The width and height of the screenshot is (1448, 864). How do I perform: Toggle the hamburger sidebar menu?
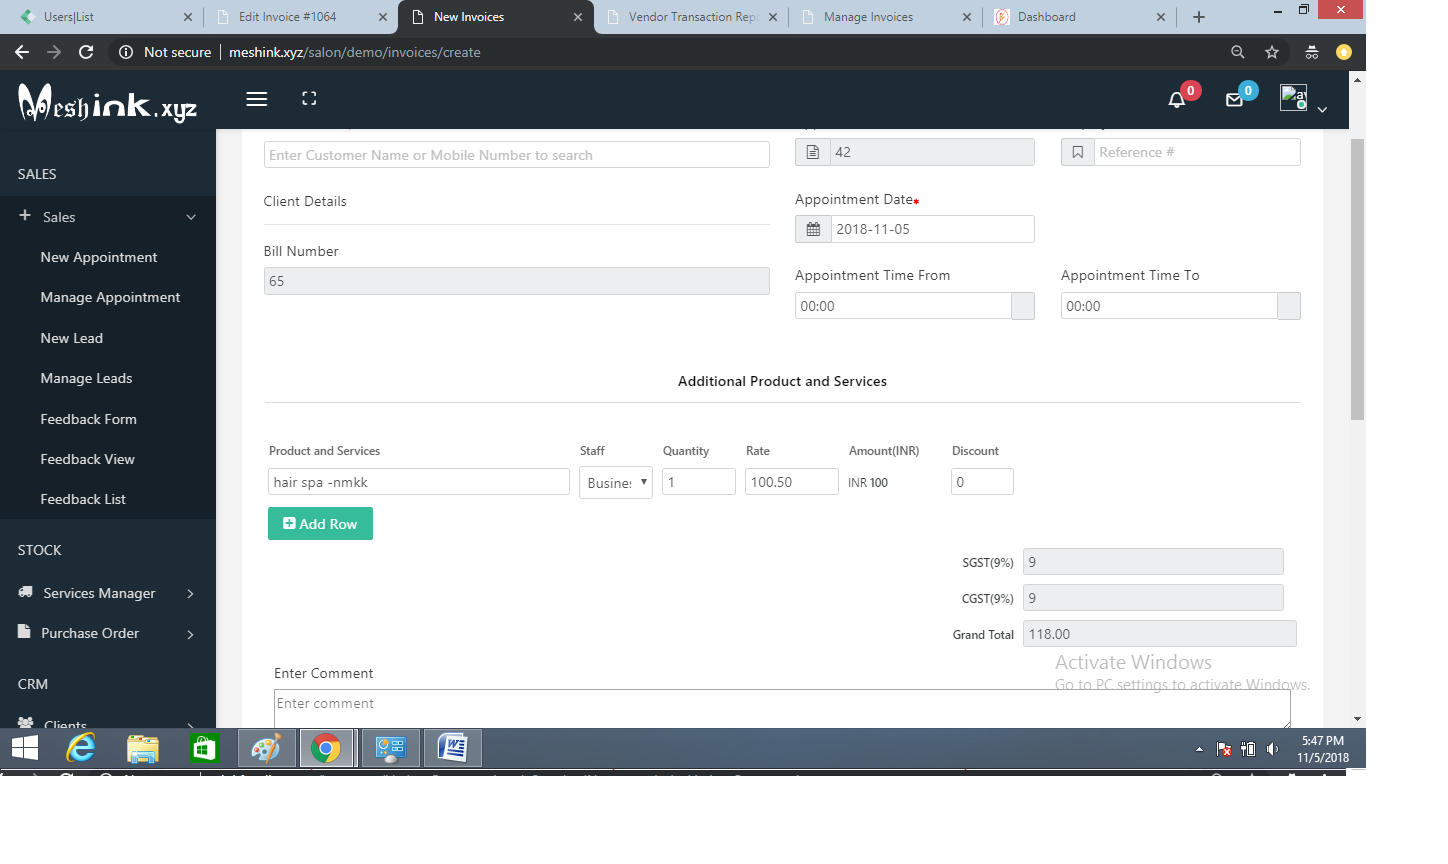click(257, 99)
